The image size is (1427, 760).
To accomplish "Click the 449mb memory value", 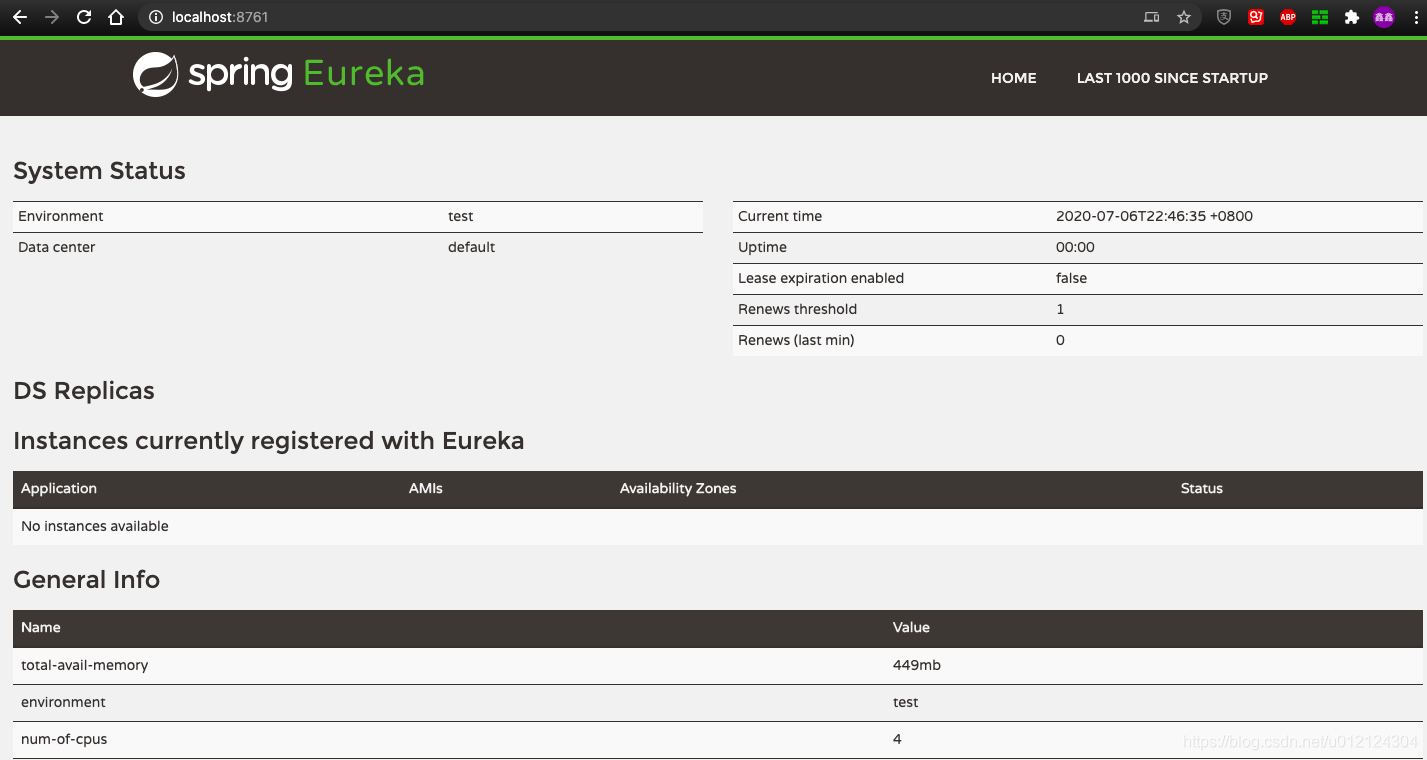I will (917, 665).
